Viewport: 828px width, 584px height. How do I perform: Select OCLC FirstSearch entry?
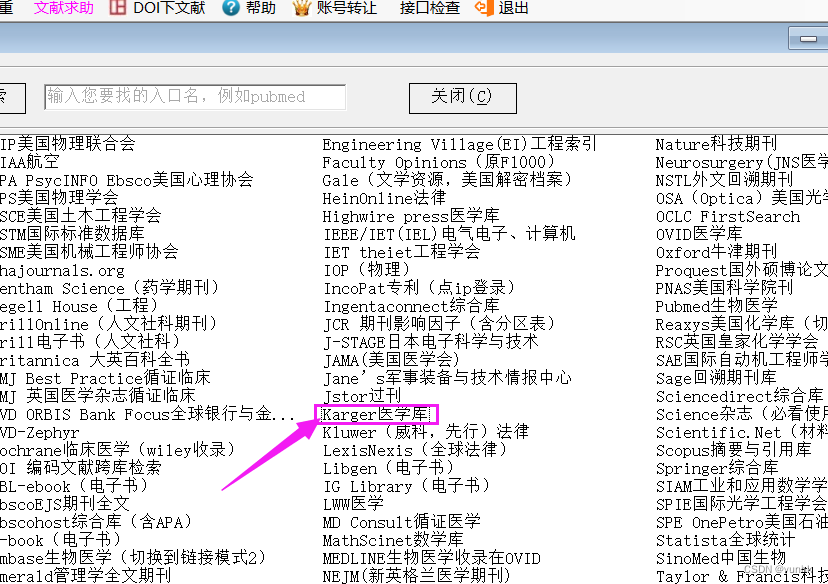[728, 216]
